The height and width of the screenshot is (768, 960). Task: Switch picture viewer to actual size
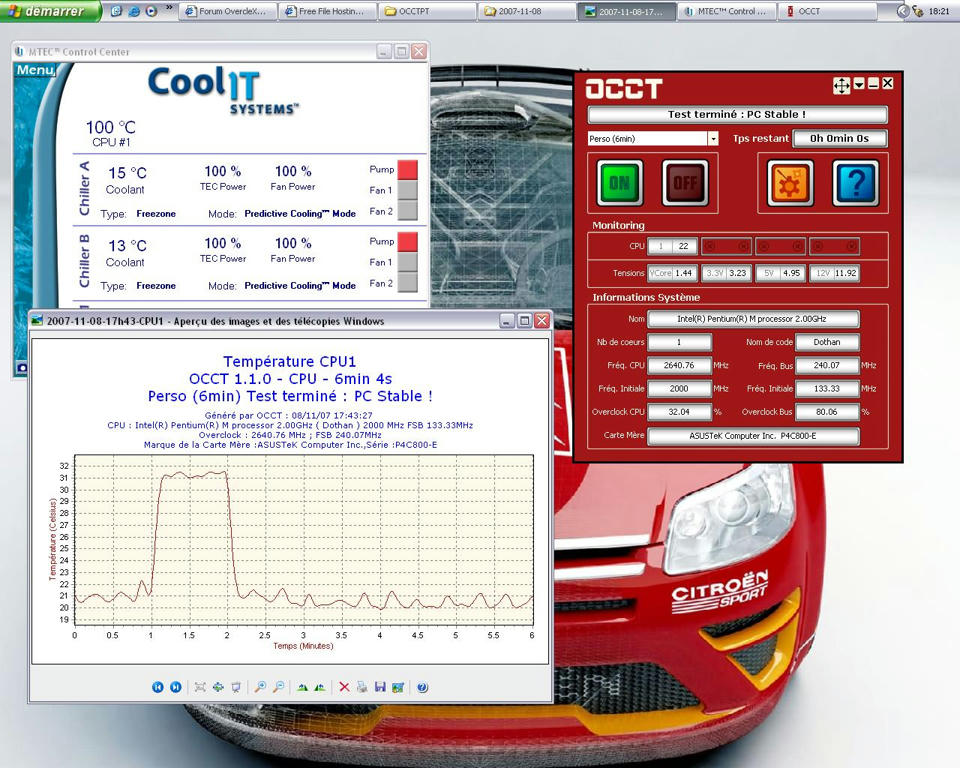pos(218,687)
